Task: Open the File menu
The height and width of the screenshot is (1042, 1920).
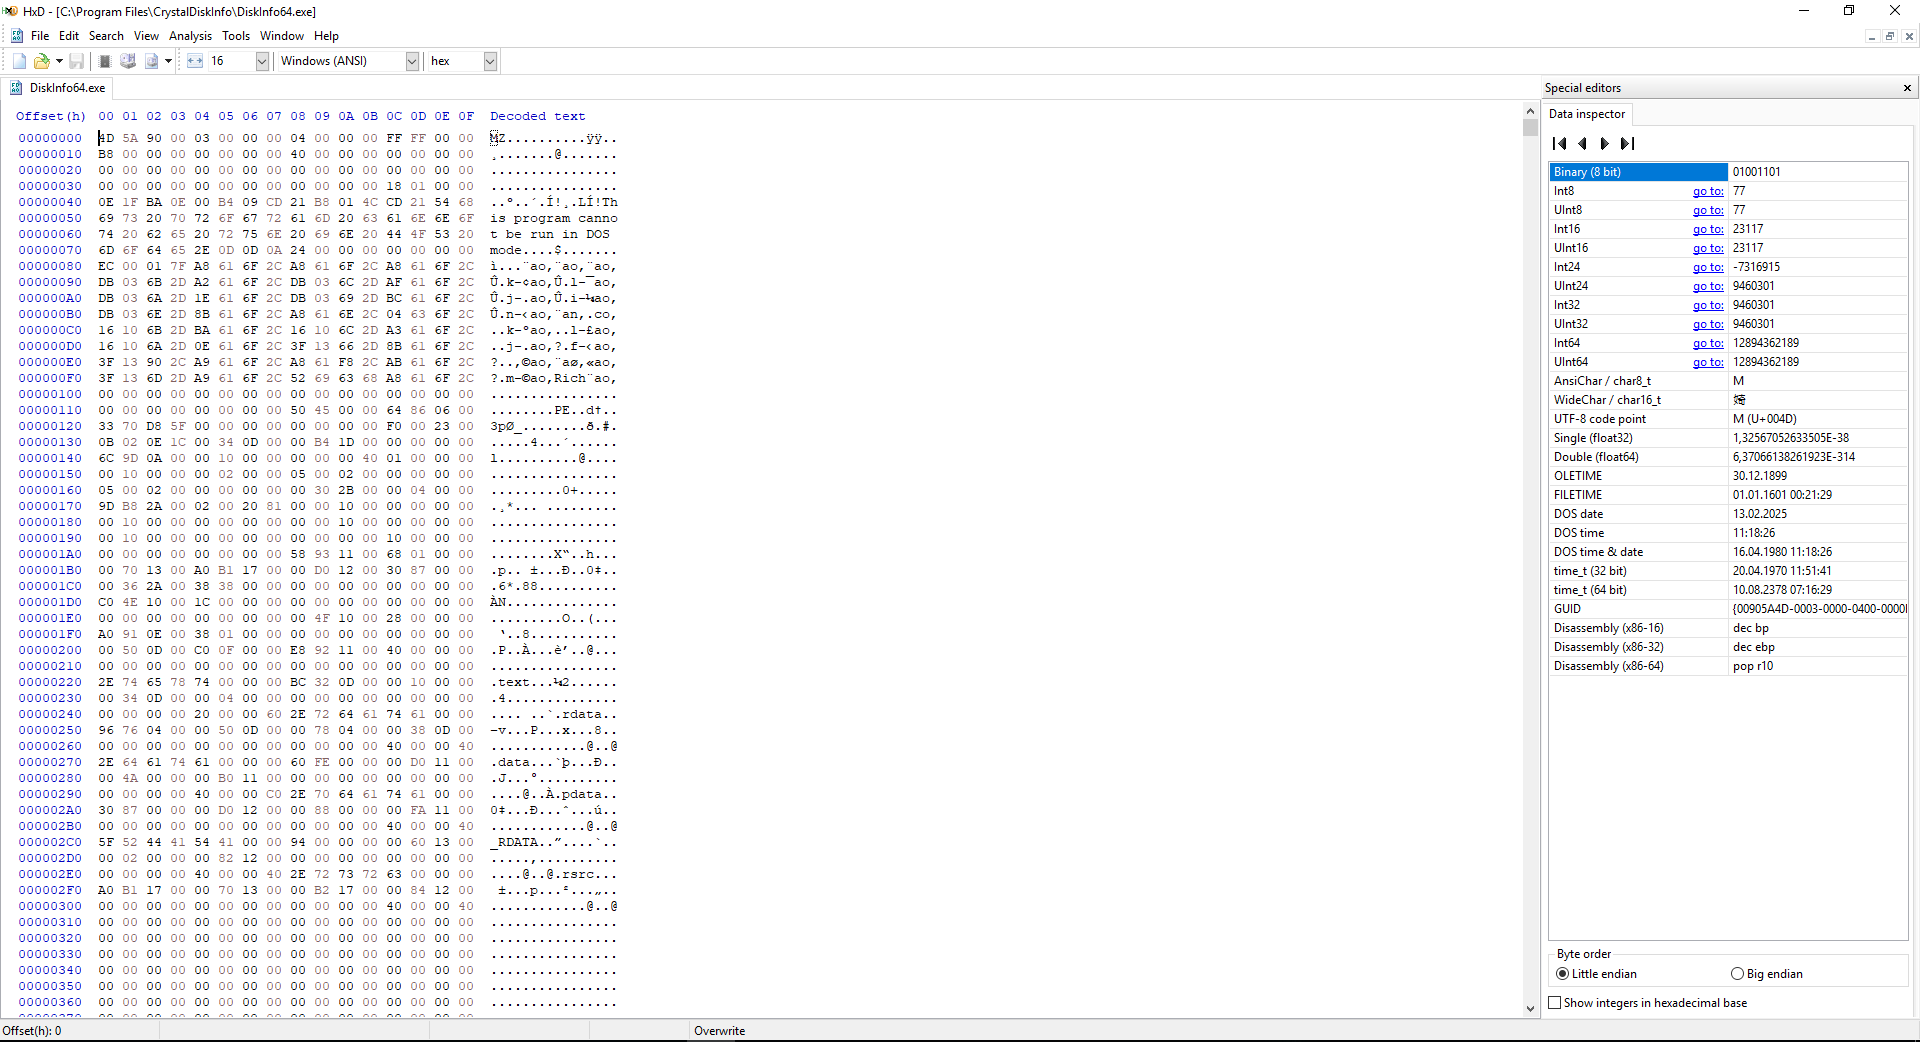Action: [x=40, y=36]
